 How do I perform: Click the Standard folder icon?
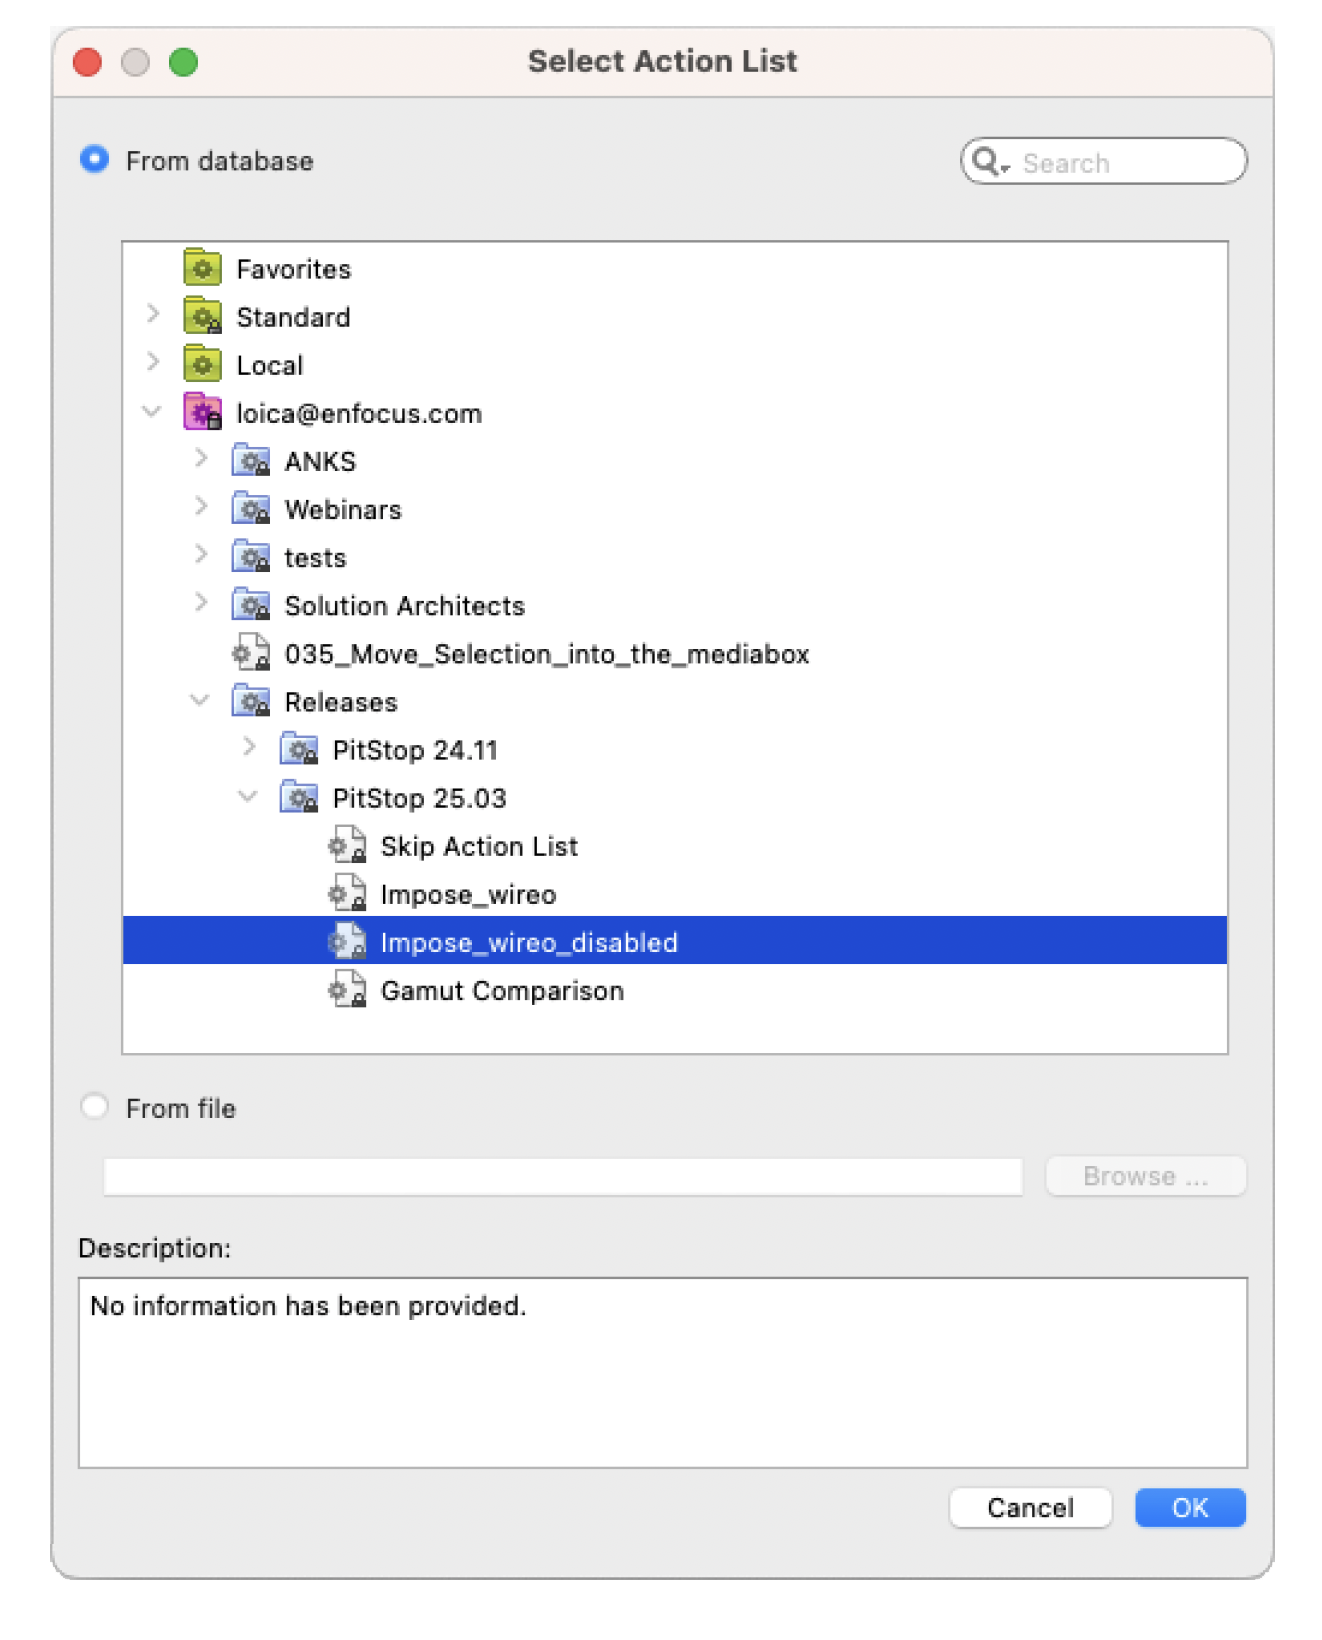pos(202,316)
